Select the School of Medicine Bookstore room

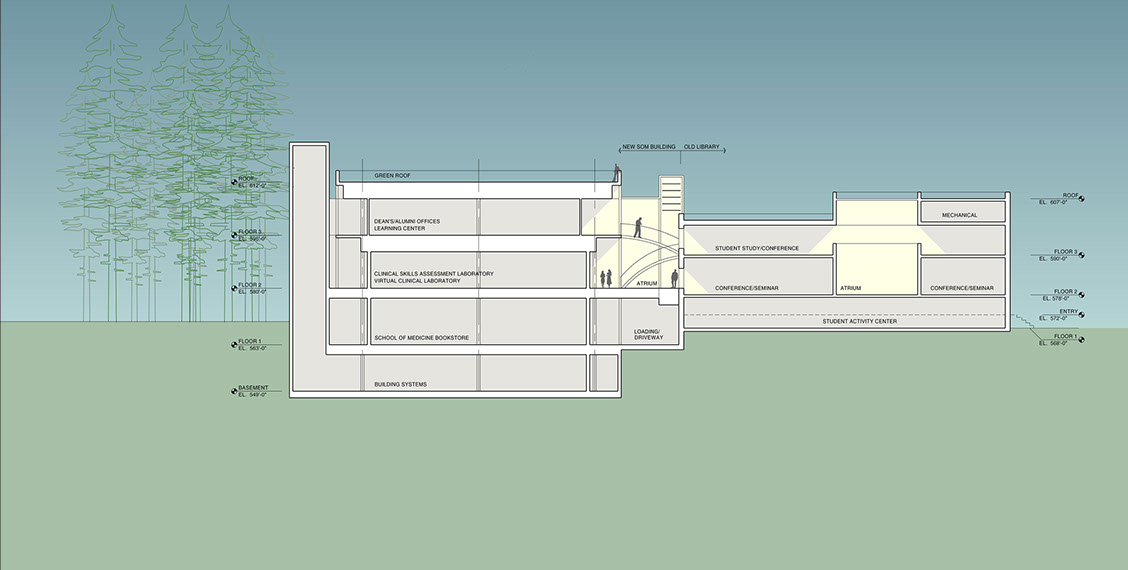pos(421,338)
